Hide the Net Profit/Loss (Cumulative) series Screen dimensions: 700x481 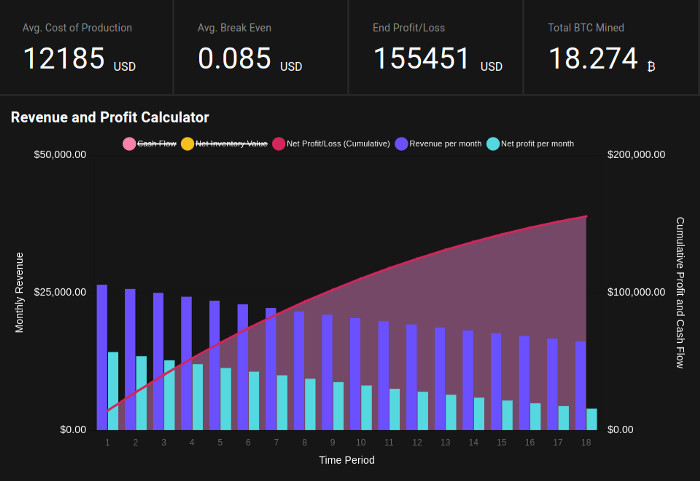[x=331, y=144]
